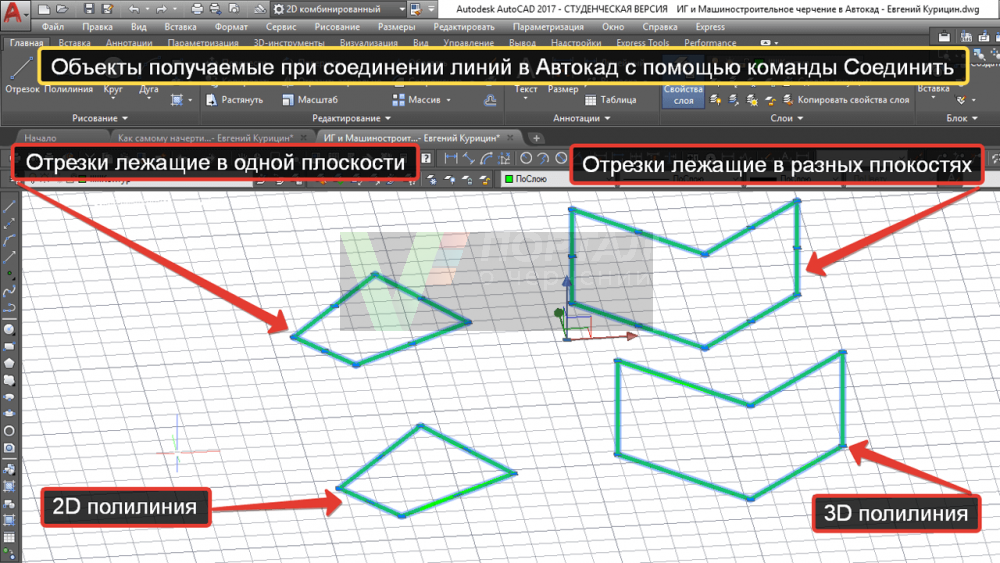Click the Текст annotation tool
The width and height of the screenshot is (1000, 563).
pos(526,89)
